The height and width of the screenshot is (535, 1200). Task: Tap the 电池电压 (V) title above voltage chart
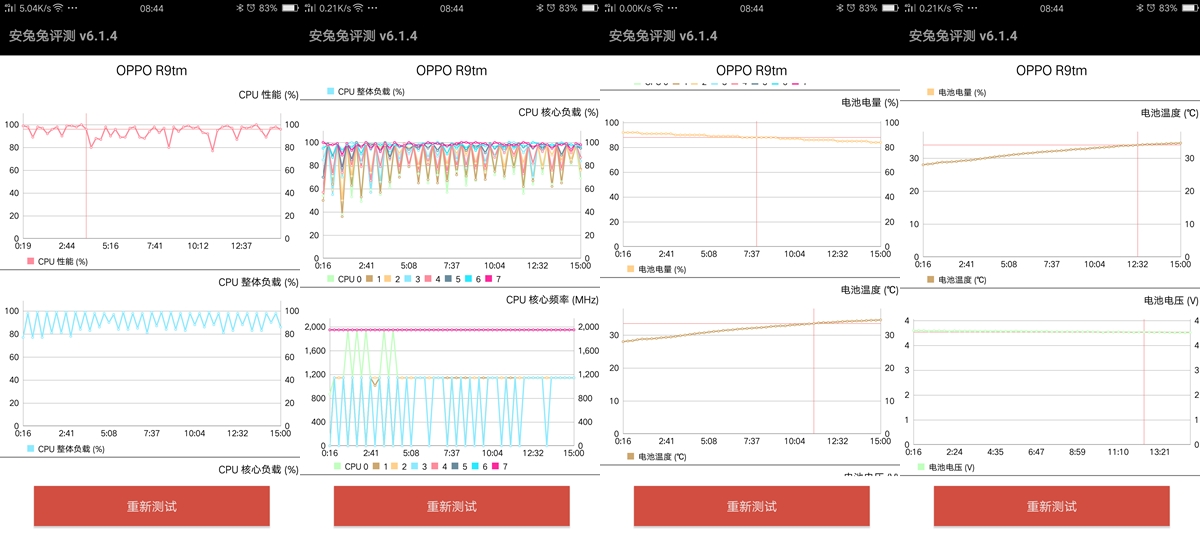tap(1171, 300)
